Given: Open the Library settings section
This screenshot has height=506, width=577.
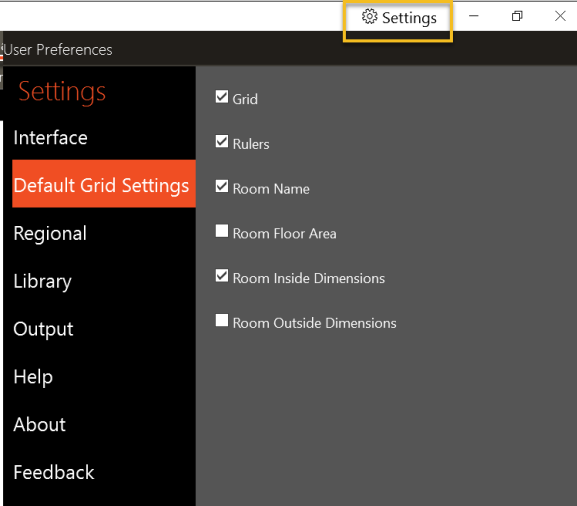Looking at the screenshot, I should pyautogui.click(x=42, y=282).
